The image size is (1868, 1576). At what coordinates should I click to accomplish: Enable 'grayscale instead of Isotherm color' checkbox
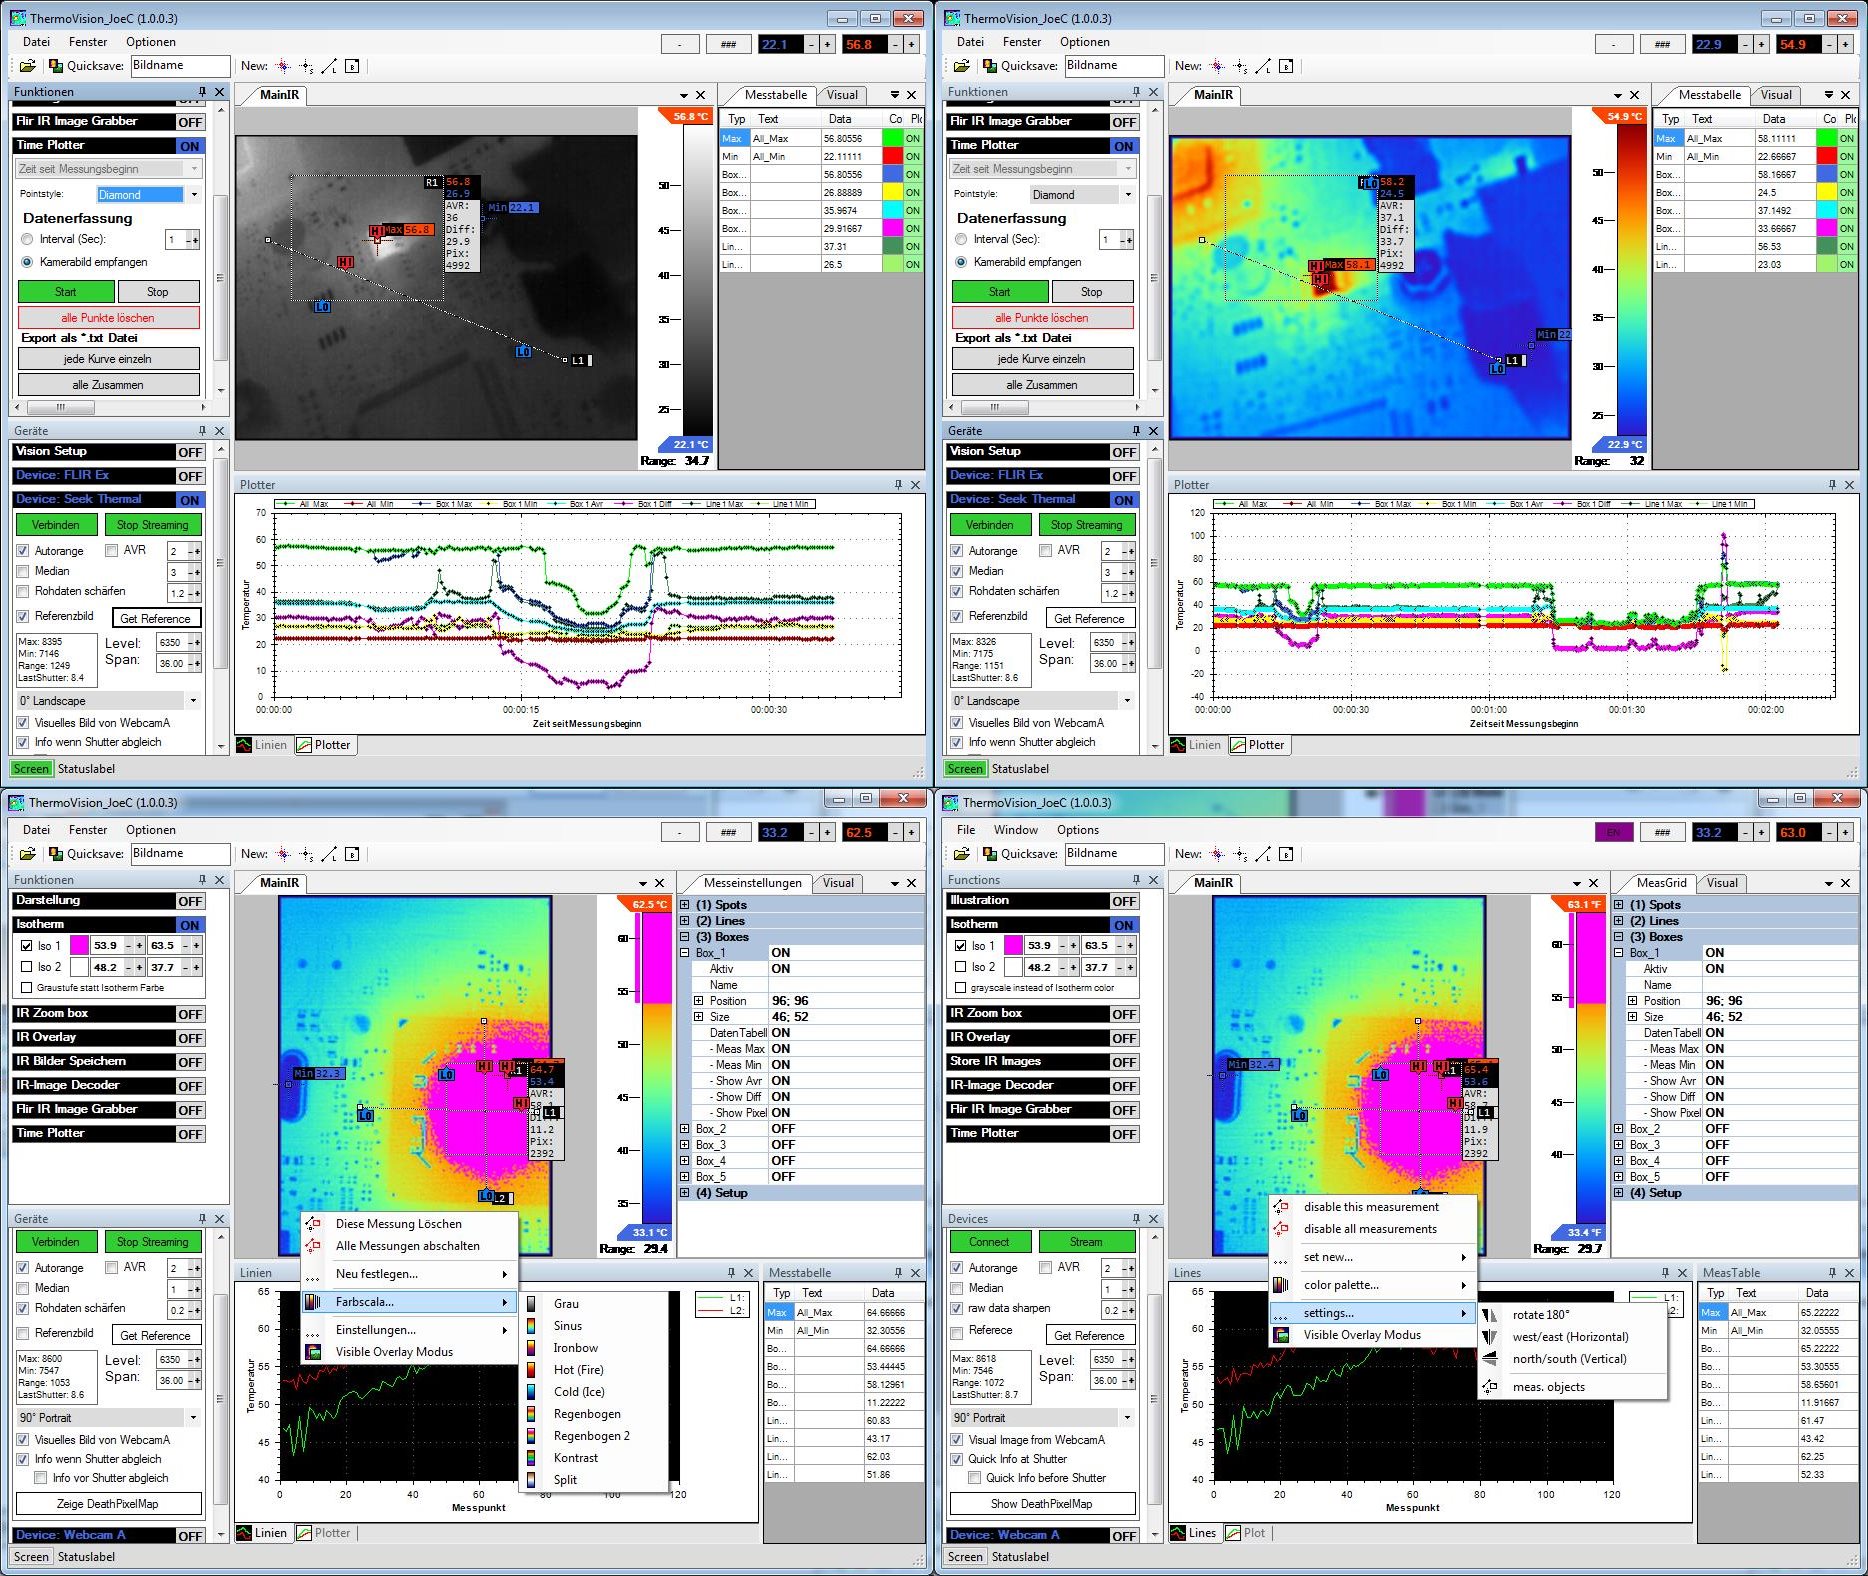coord(960,988)
